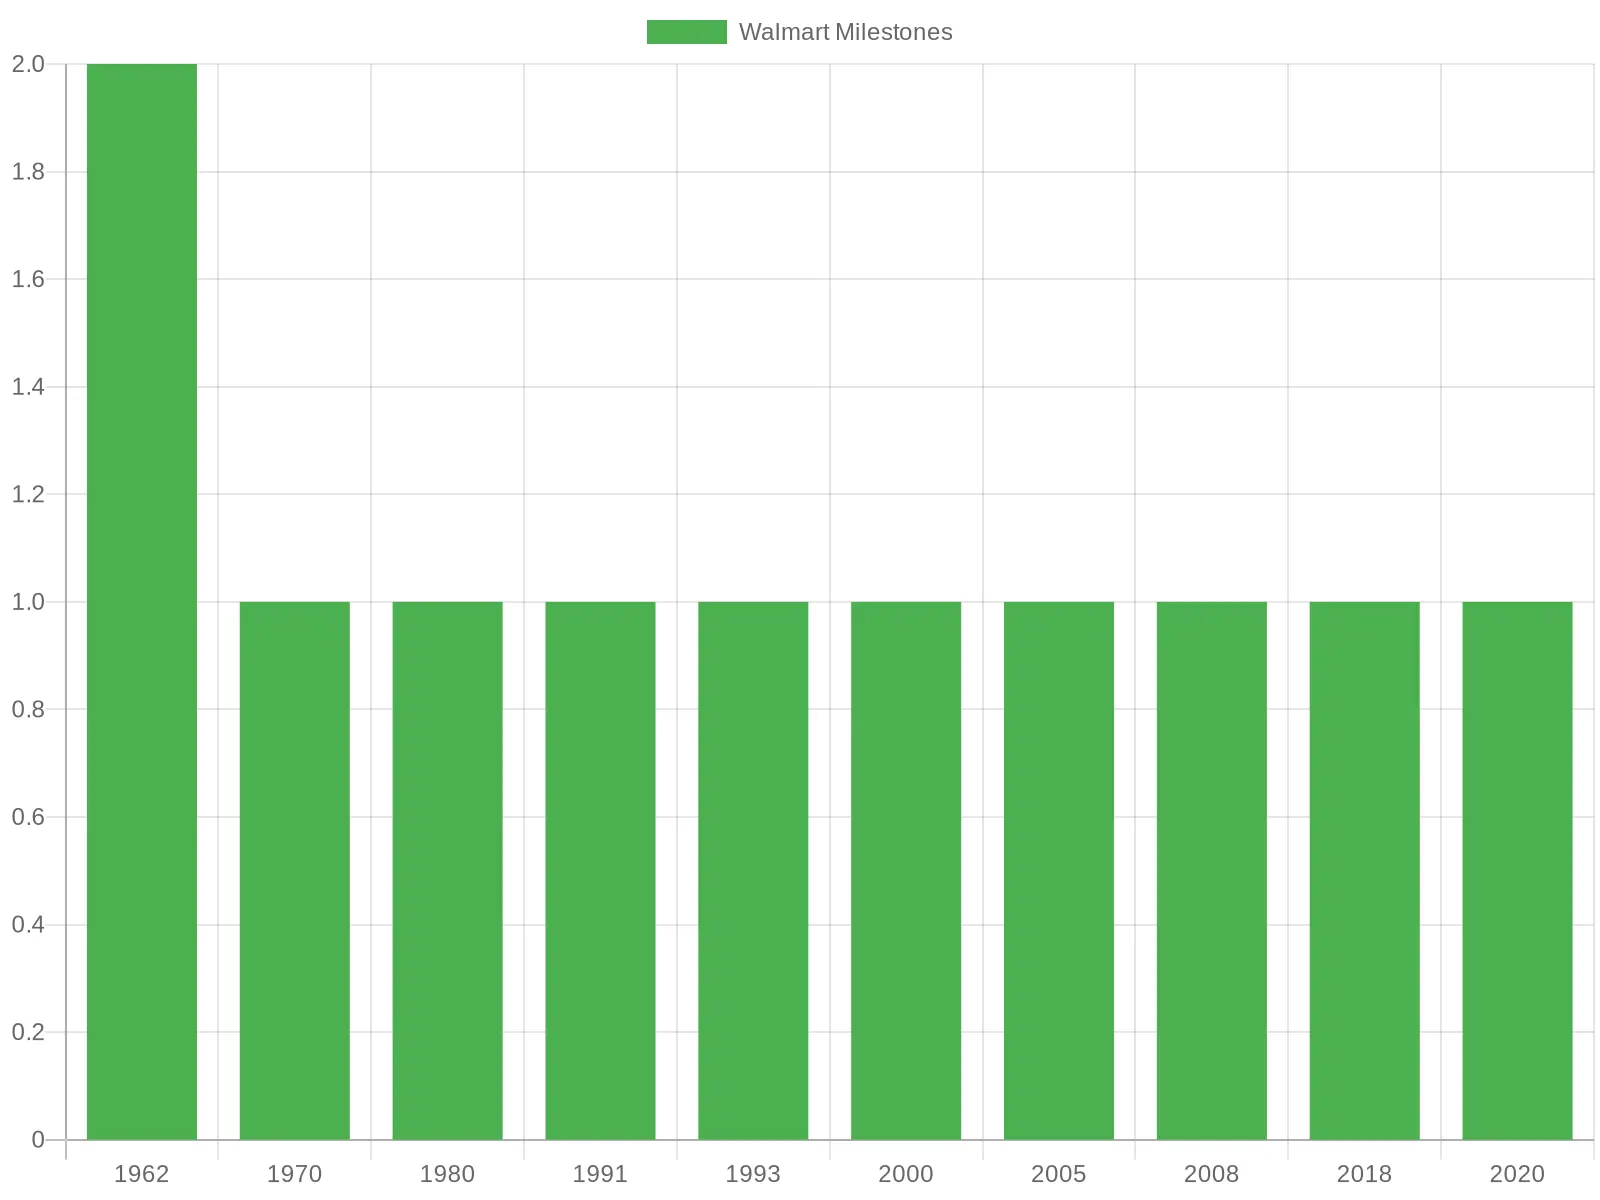1600x1200 pixels.
Task: Toggle the Walmart Milestones legend swatch
Action: [x=686, y=32]
